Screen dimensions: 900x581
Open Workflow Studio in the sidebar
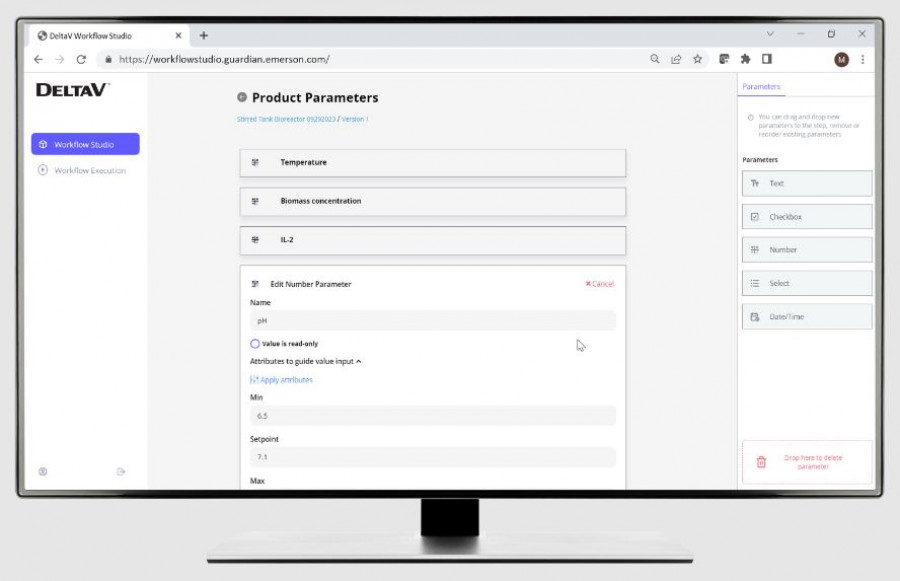85,144
